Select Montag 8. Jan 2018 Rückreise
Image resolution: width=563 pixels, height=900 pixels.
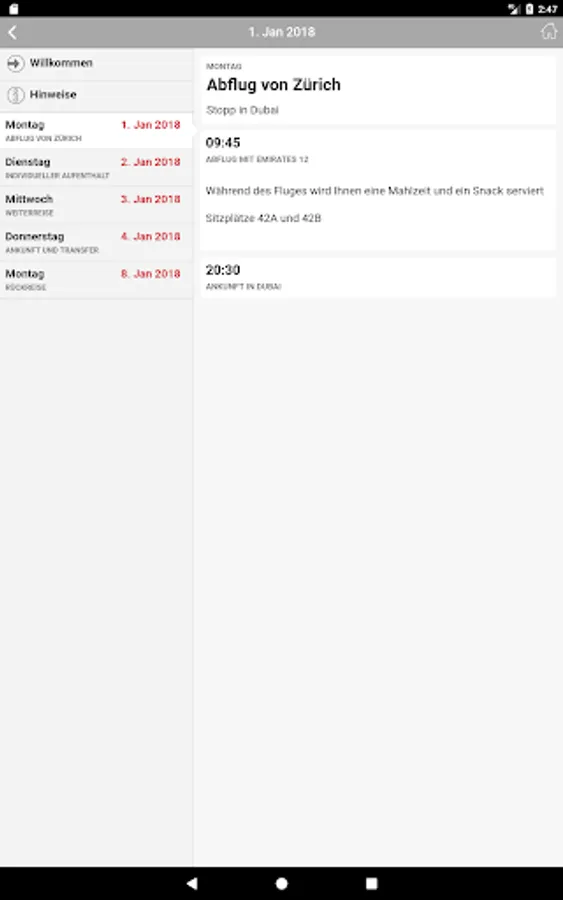tap(96, 280)
